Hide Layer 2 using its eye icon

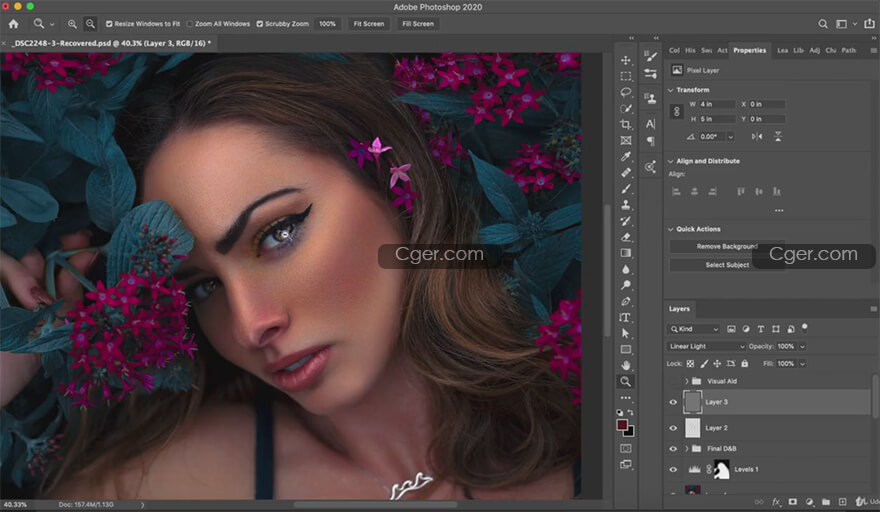[x=673, y=428]
